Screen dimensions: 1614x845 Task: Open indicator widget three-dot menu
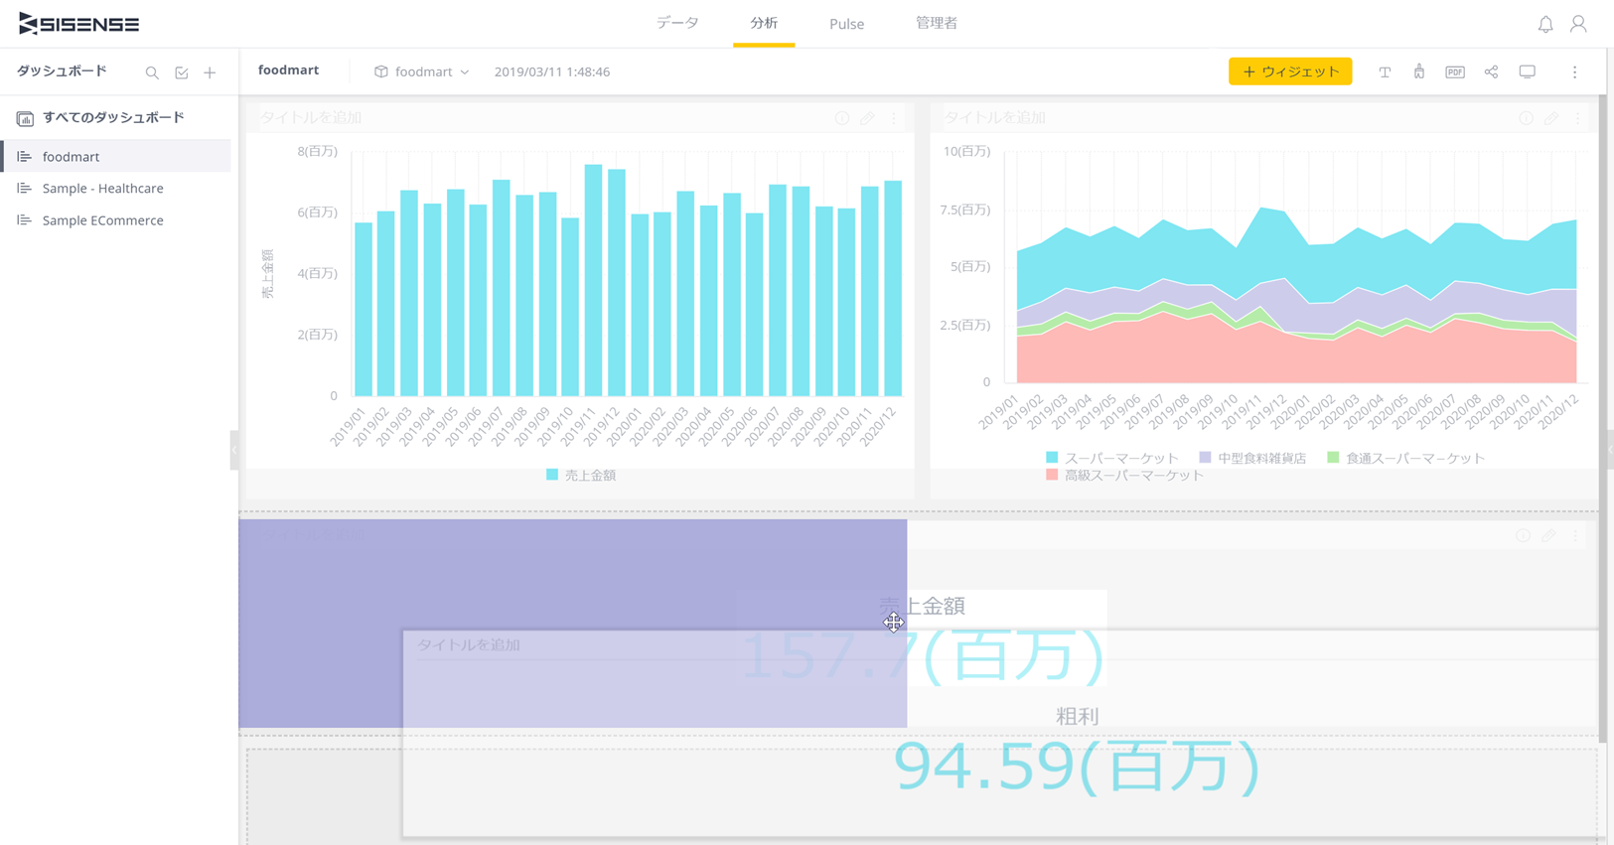1575,536
